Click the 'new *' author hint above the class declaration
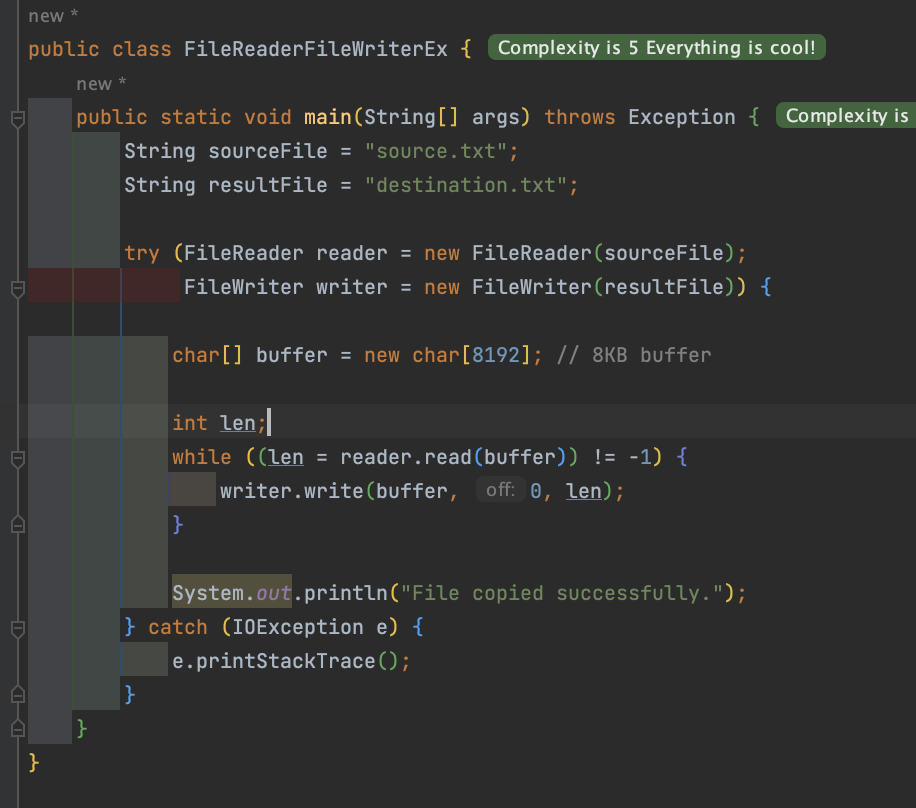The width and height of the screenshot is (916, 808). (x=53, y=16)
